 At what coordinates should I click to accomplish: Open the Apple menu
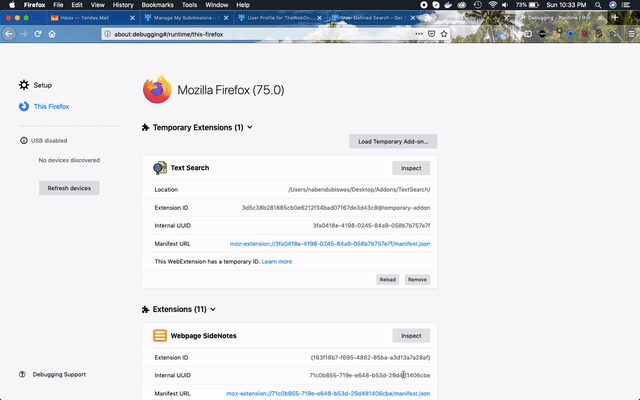[12, 5]
